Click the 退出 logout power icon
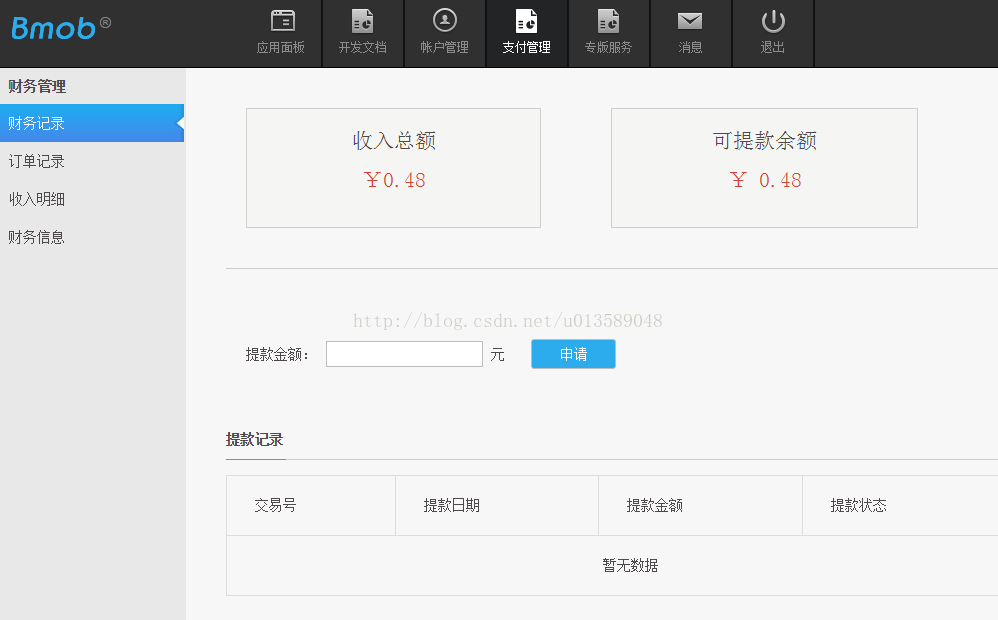This screenshot has width=998, height=620. click(x=772, y=33)
